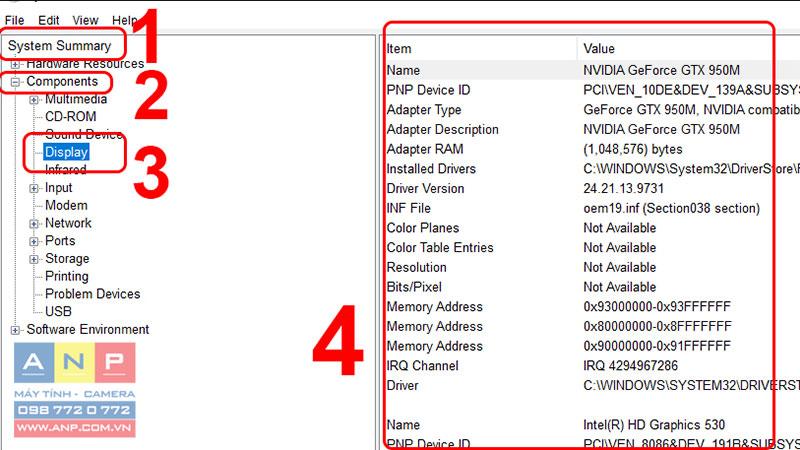Expand the Network node
The height and width of the screenshot is (450, 800).
[x=34, y=224]
